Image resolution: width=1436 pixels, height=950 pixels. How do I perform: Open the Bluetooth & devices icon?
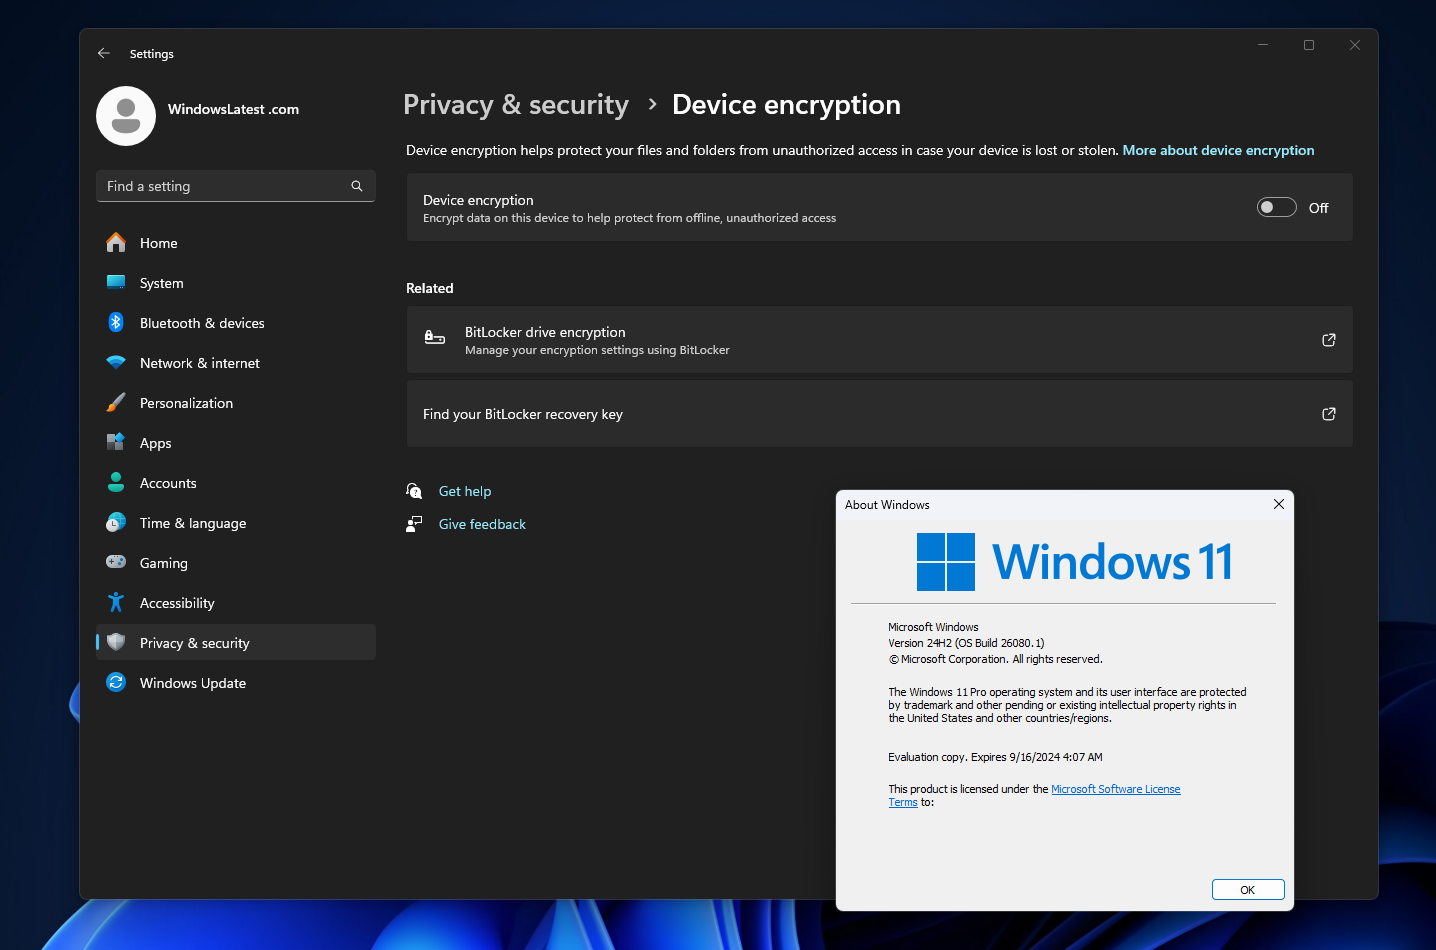pyautogui.click(x=115, y=322)
